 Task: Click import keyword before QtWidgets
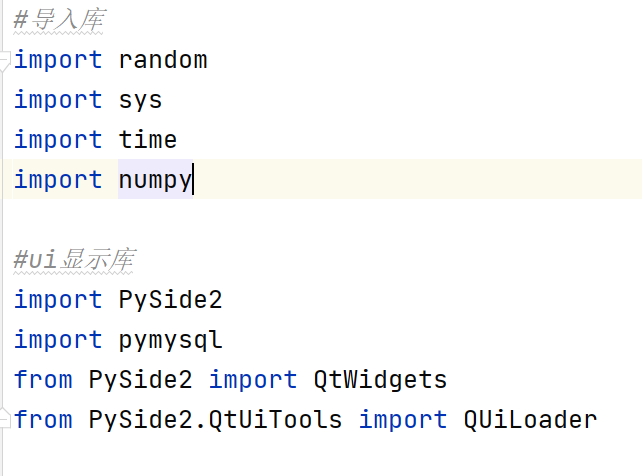253,380
